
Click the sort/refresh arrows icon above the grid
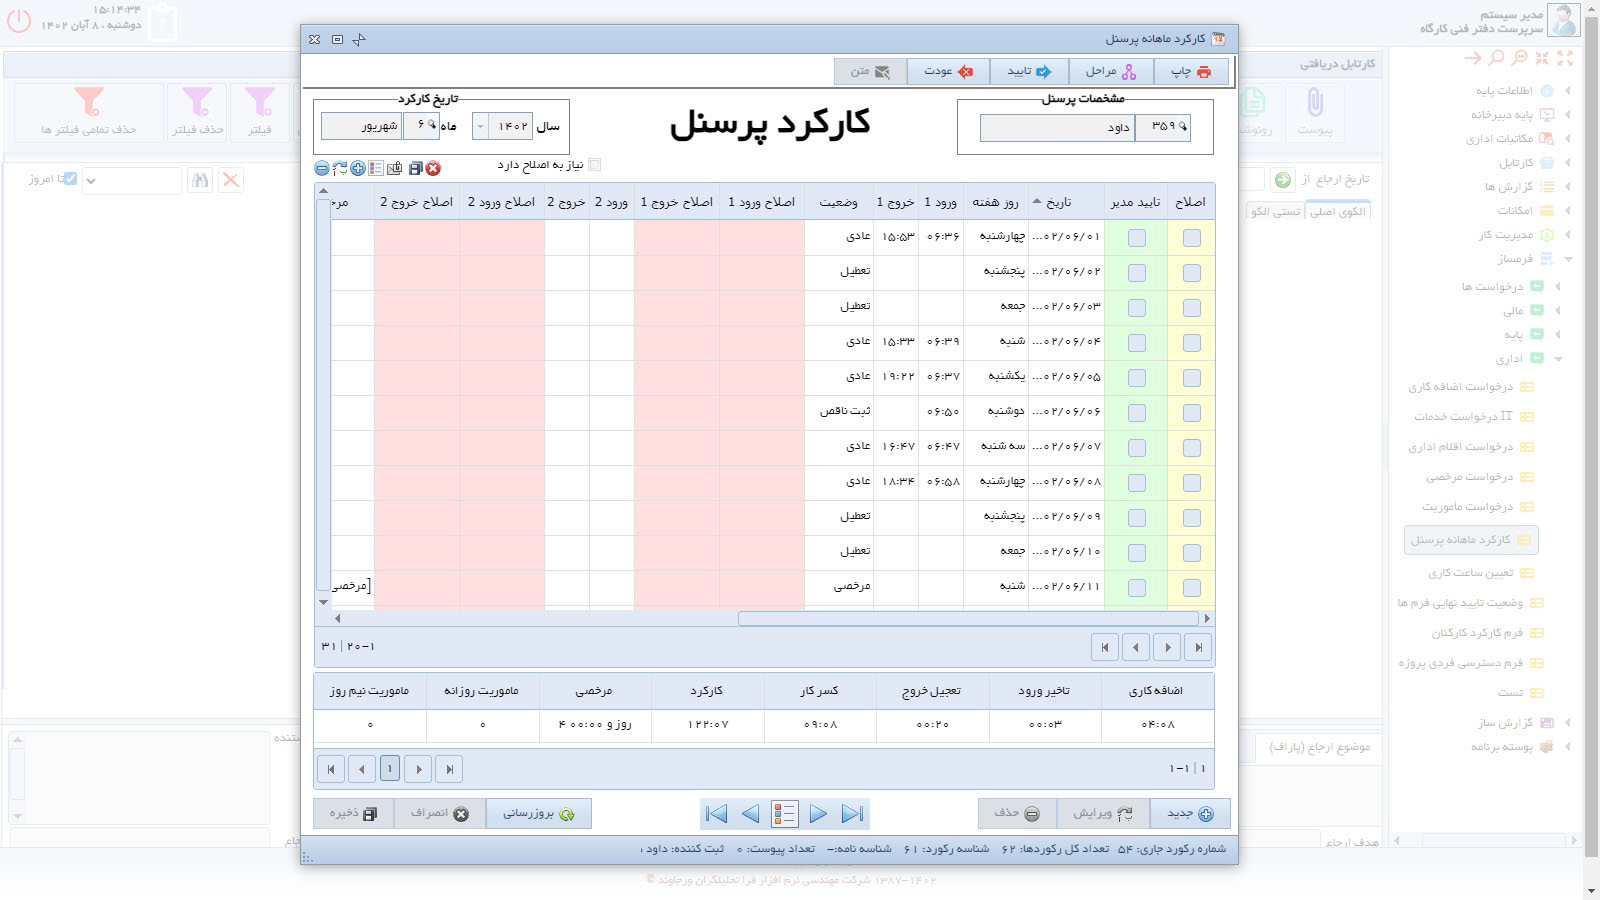point(340,168)
